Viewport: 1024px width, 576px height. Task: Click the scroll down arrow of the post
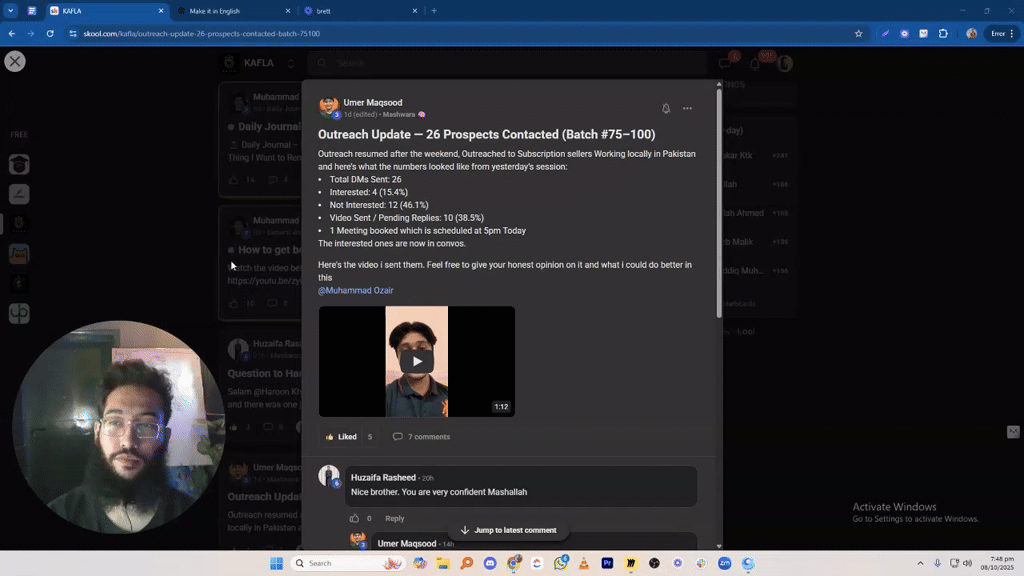click(719, 545)
